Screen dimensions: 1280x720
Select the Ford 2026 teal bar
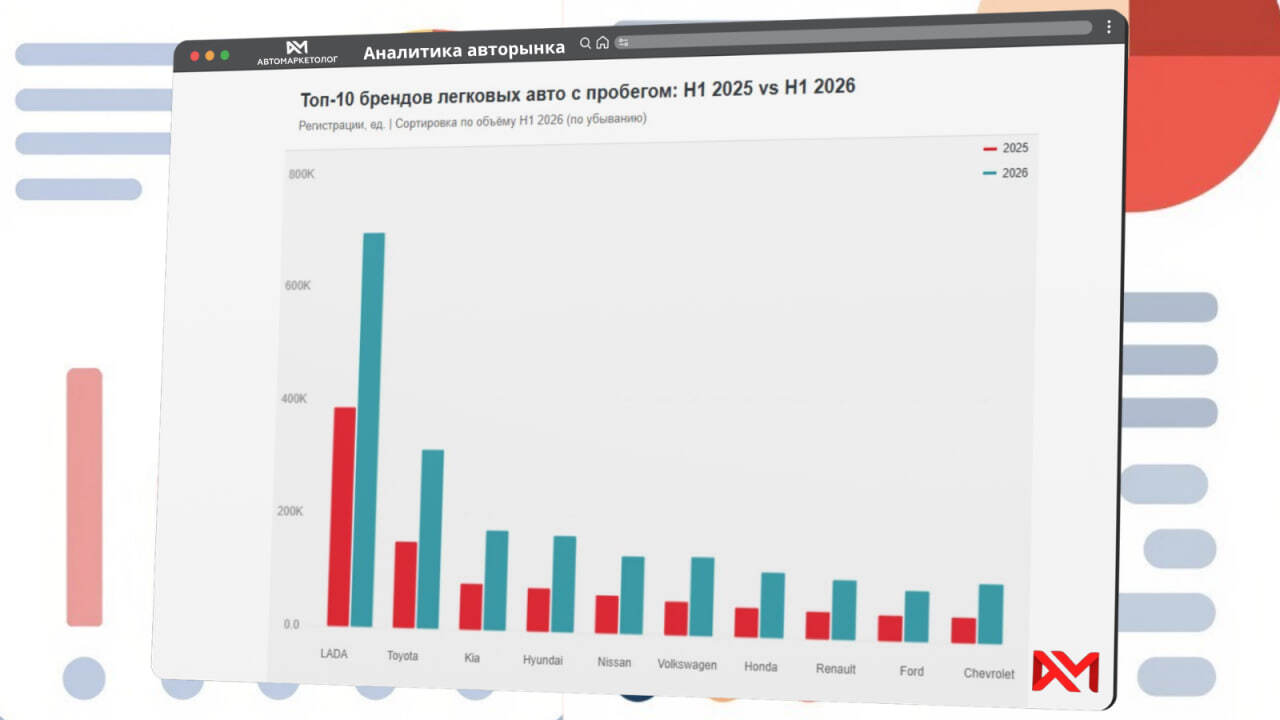tap(916, 617)
